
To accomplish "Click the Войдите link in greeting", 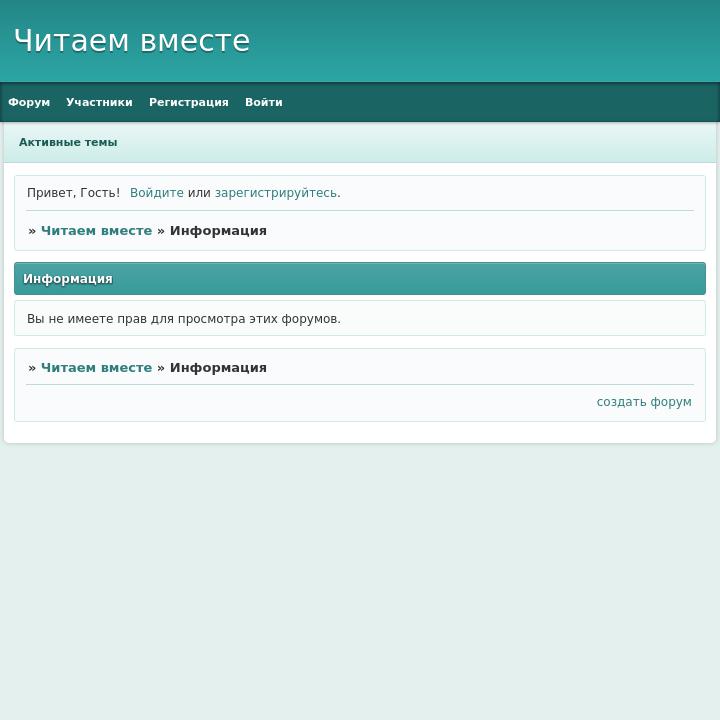I will 157,193.
